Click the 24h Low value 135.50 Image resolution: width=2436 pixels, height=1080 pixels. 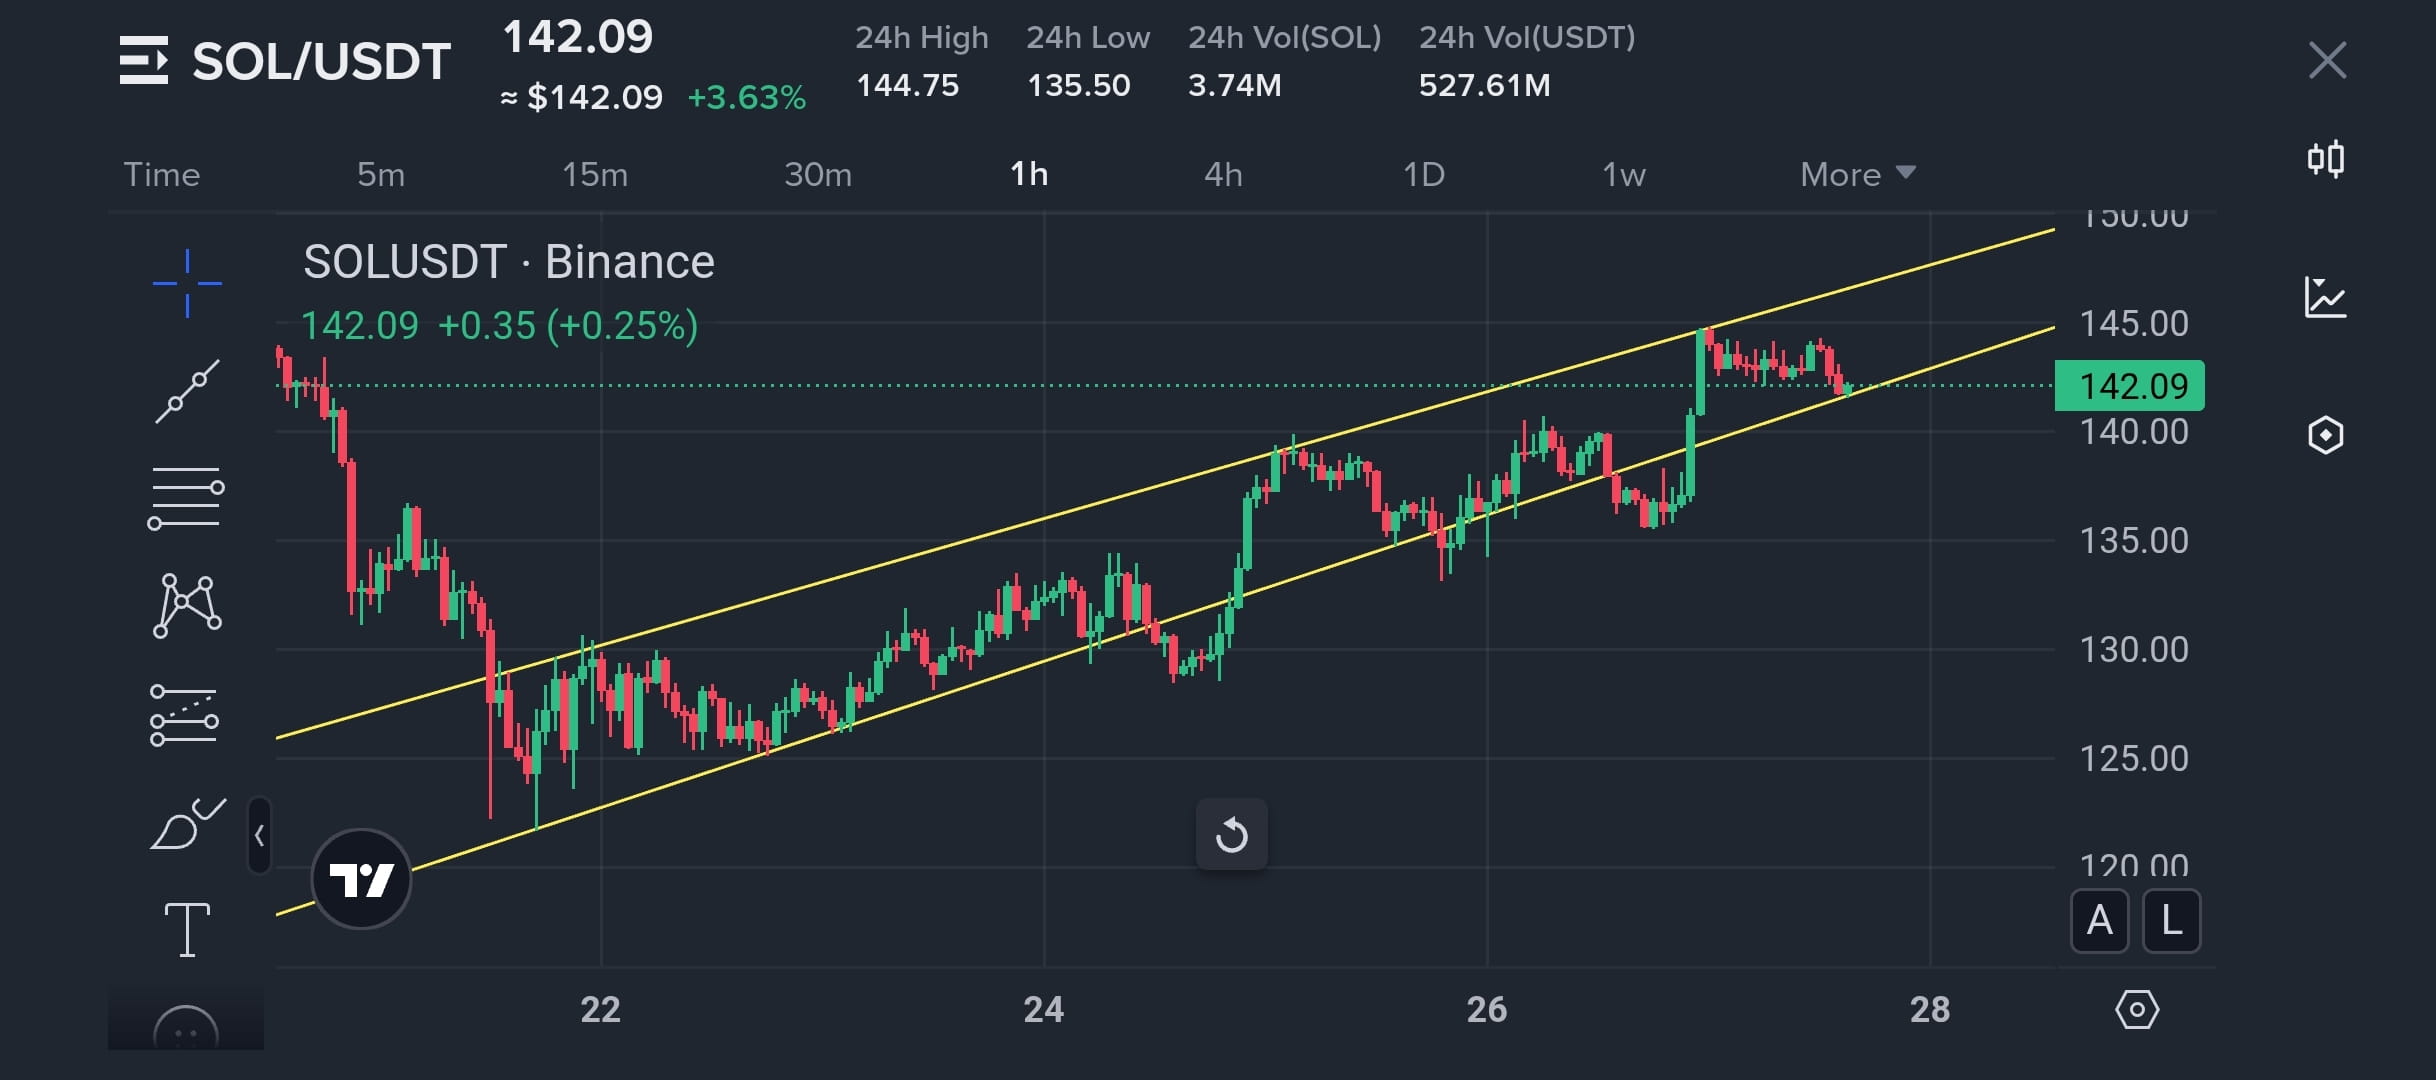tap(1079, 85)
